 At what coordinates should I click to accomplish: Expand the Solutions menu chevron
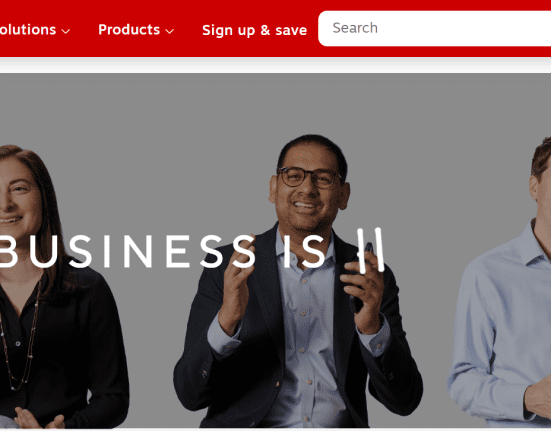[x=65, y=31]
